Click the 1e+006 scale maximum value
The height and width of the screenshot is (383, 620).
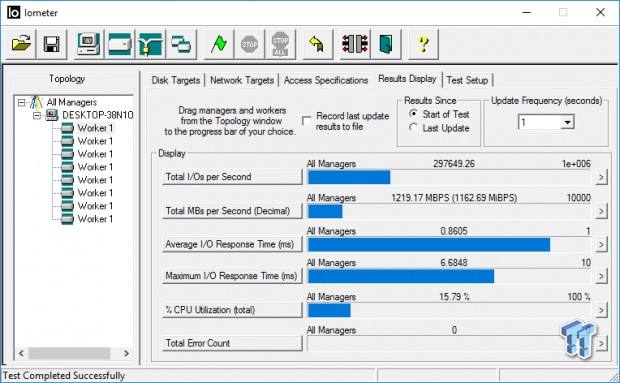coord(576,164)
